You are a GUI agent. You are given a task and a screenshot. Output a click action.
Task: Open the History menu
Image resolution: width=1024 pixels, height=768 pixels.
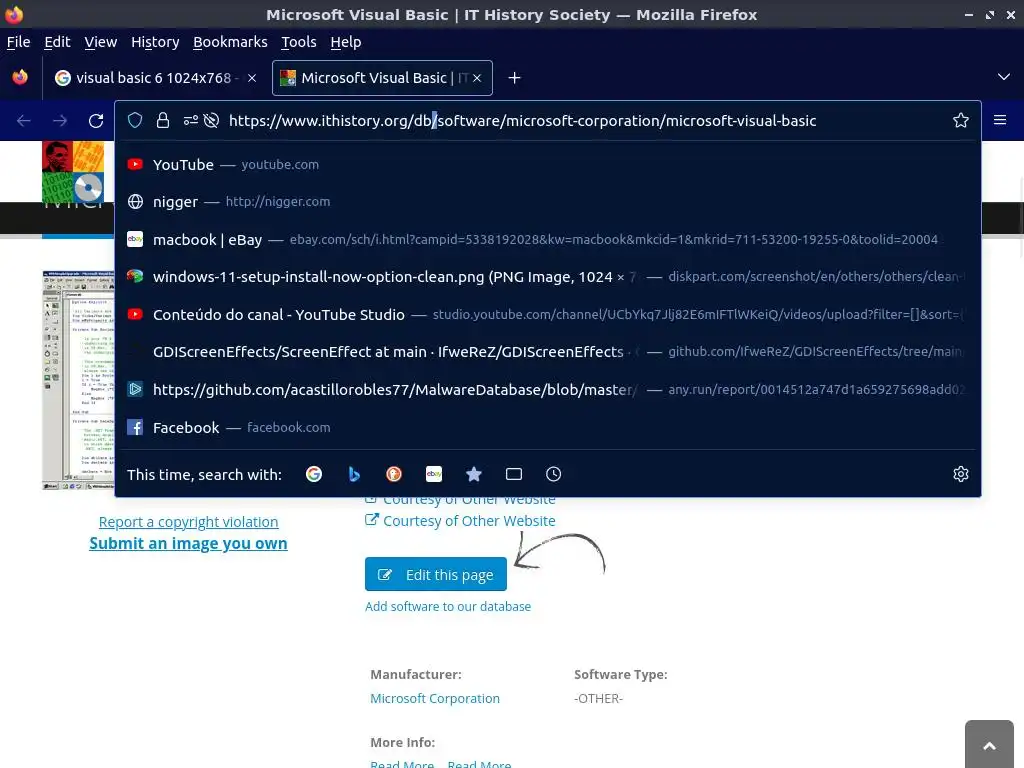click(155, 42)
